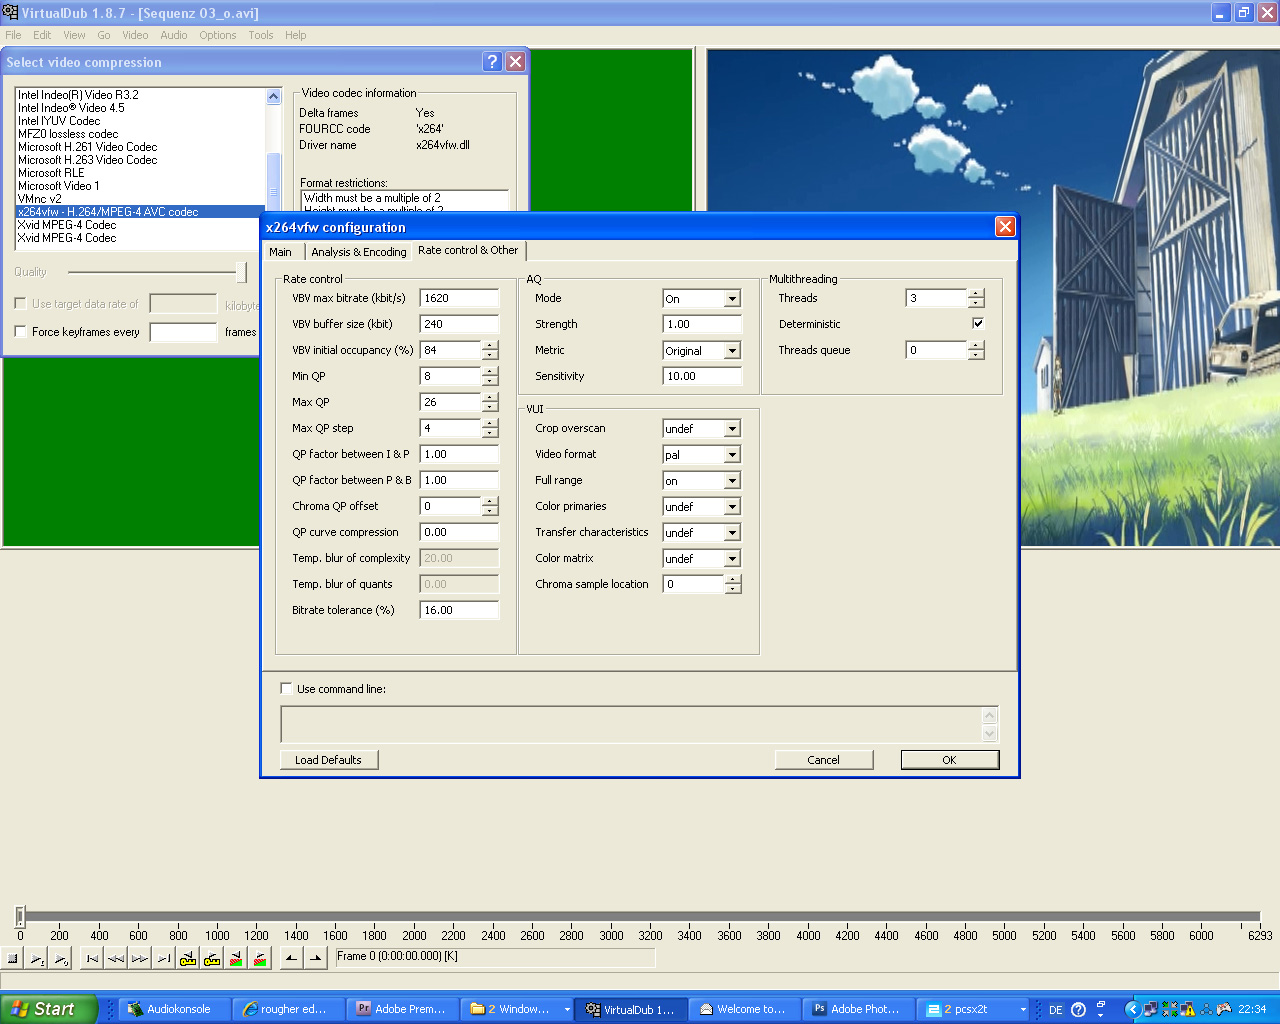Toggle the Deterministic checkbox
This screenshot has height=1024, width=1280.
click(978, 324)
